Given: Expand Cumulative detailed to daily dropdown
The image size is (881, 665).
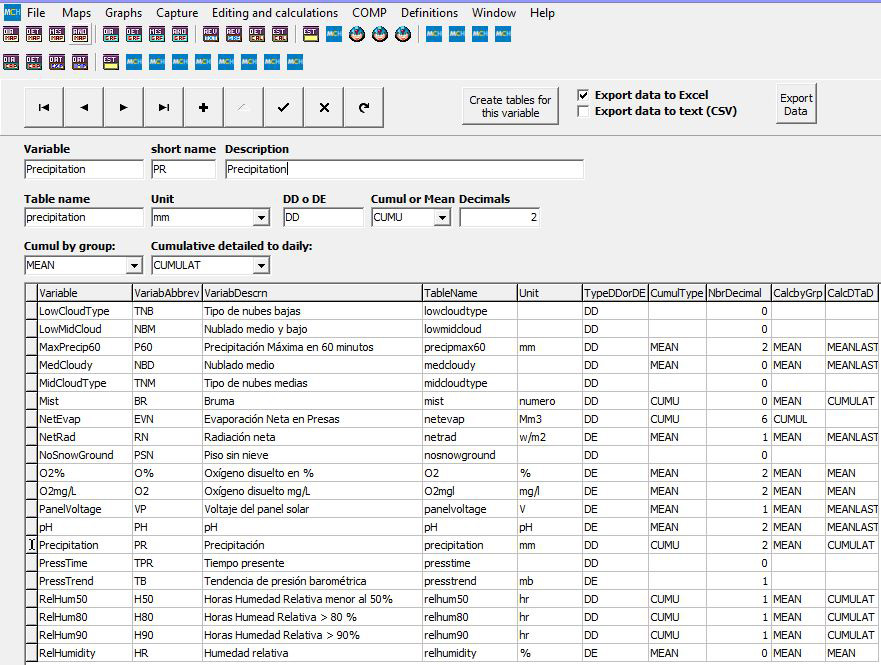Looking at the screenshot, I should pos(261,266).
